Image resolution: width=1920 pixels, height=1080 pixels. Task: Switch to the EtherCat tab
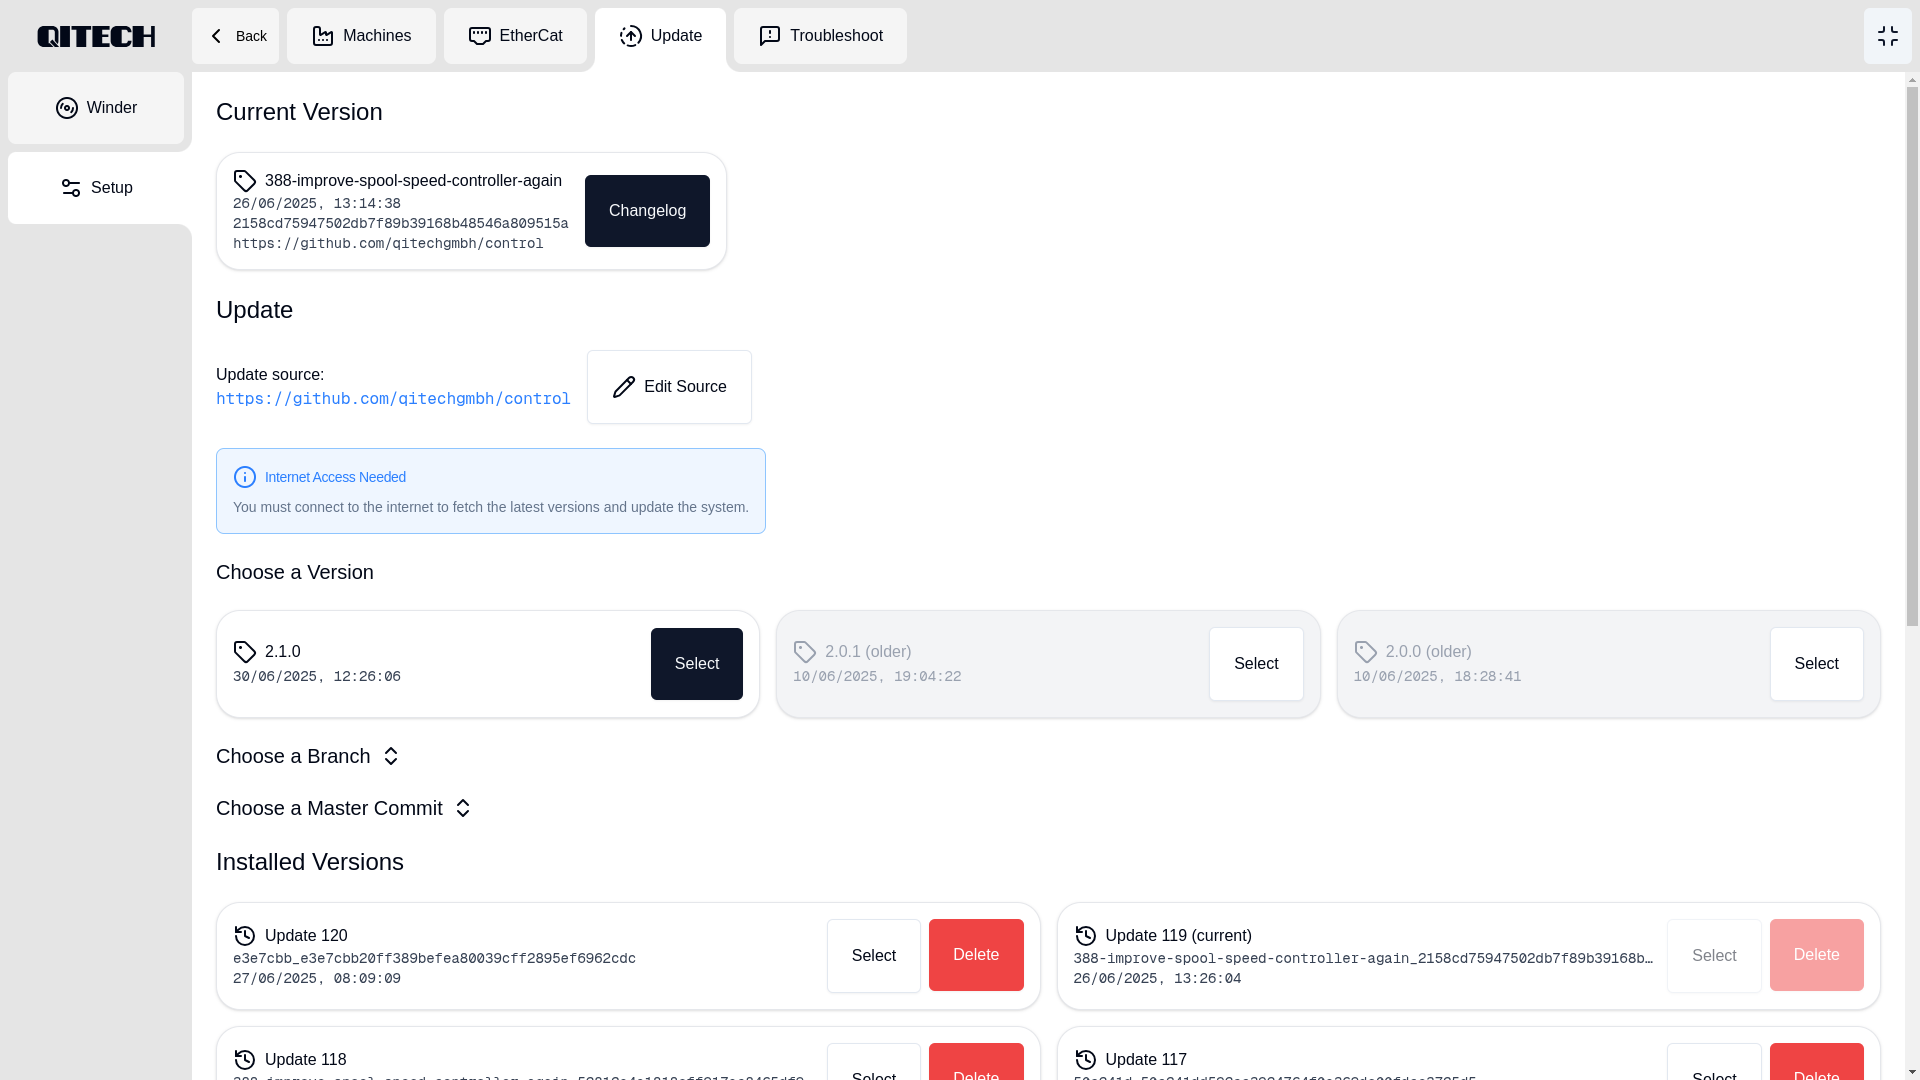[515, 36]
